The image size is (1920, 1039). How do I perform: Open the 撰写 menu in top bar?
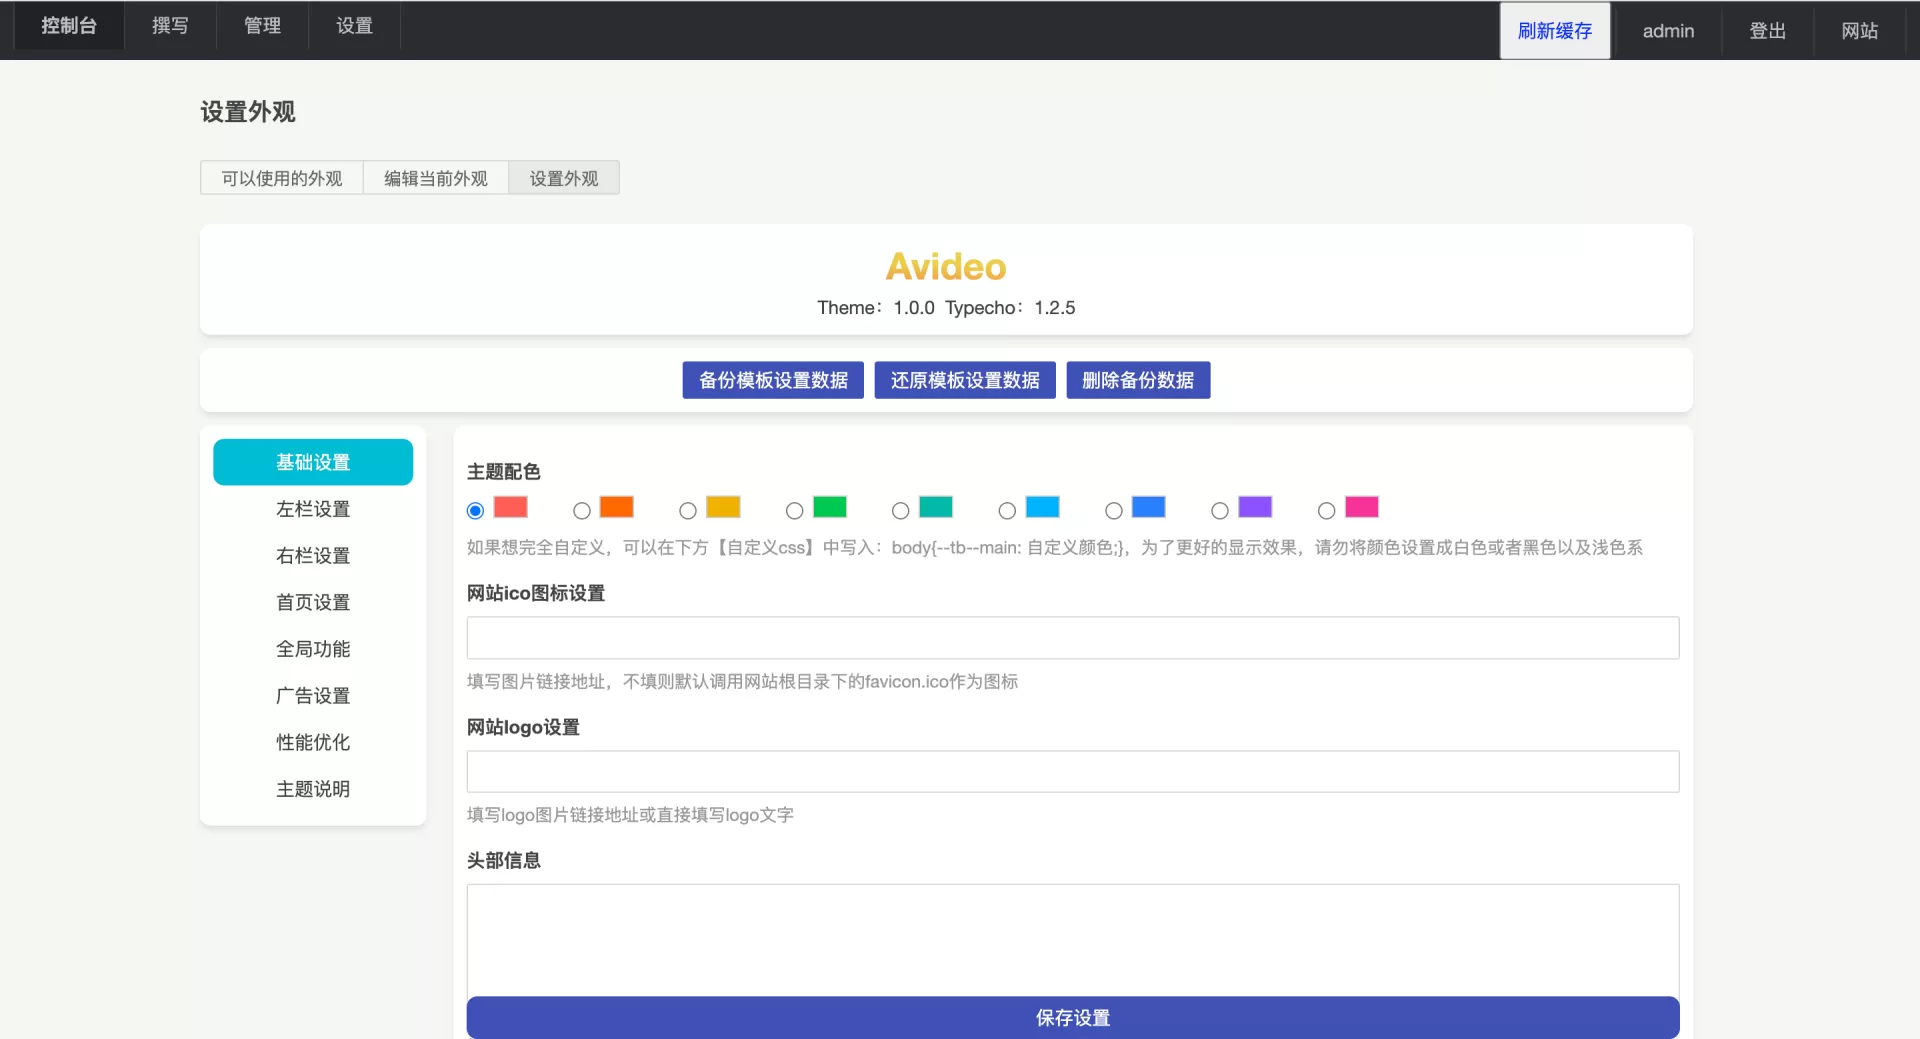[170, 26]
